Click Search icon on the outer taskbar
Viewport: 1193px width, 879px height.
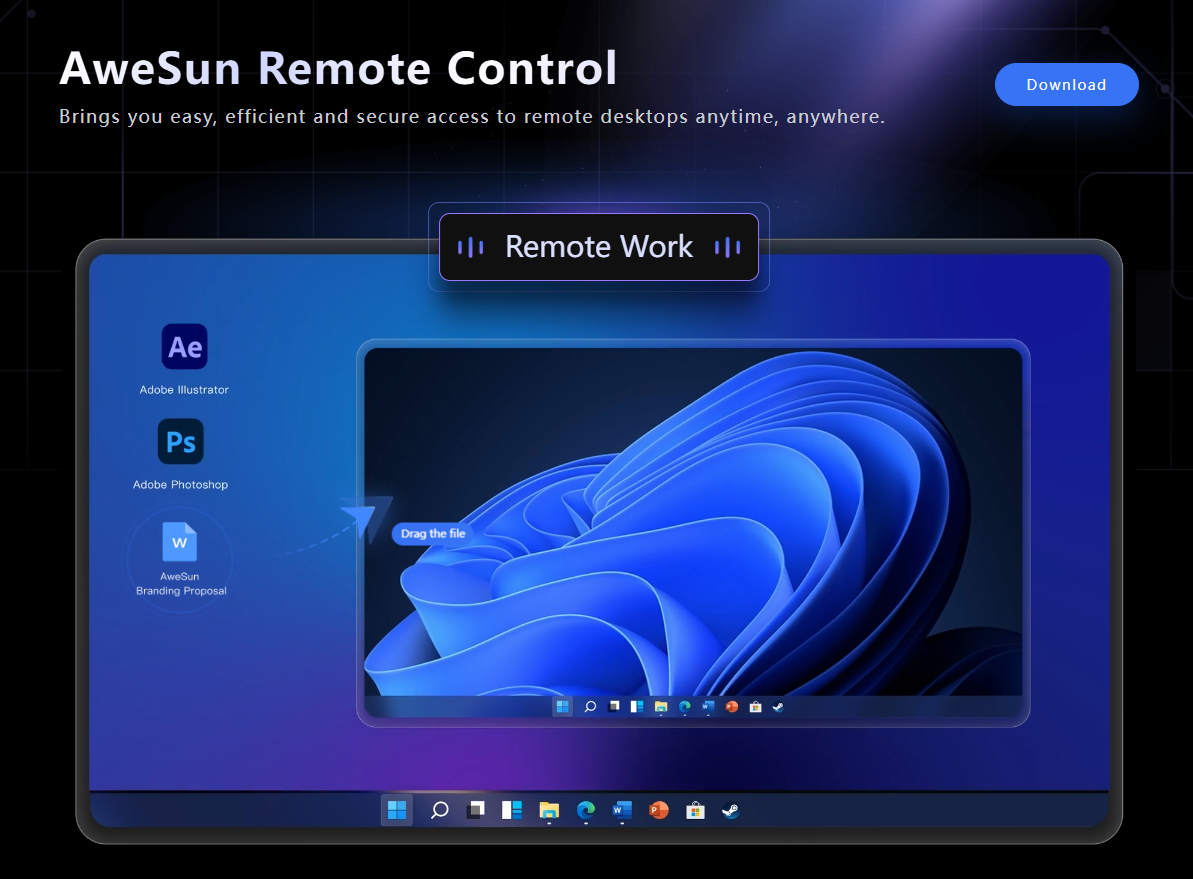[439, 810]
